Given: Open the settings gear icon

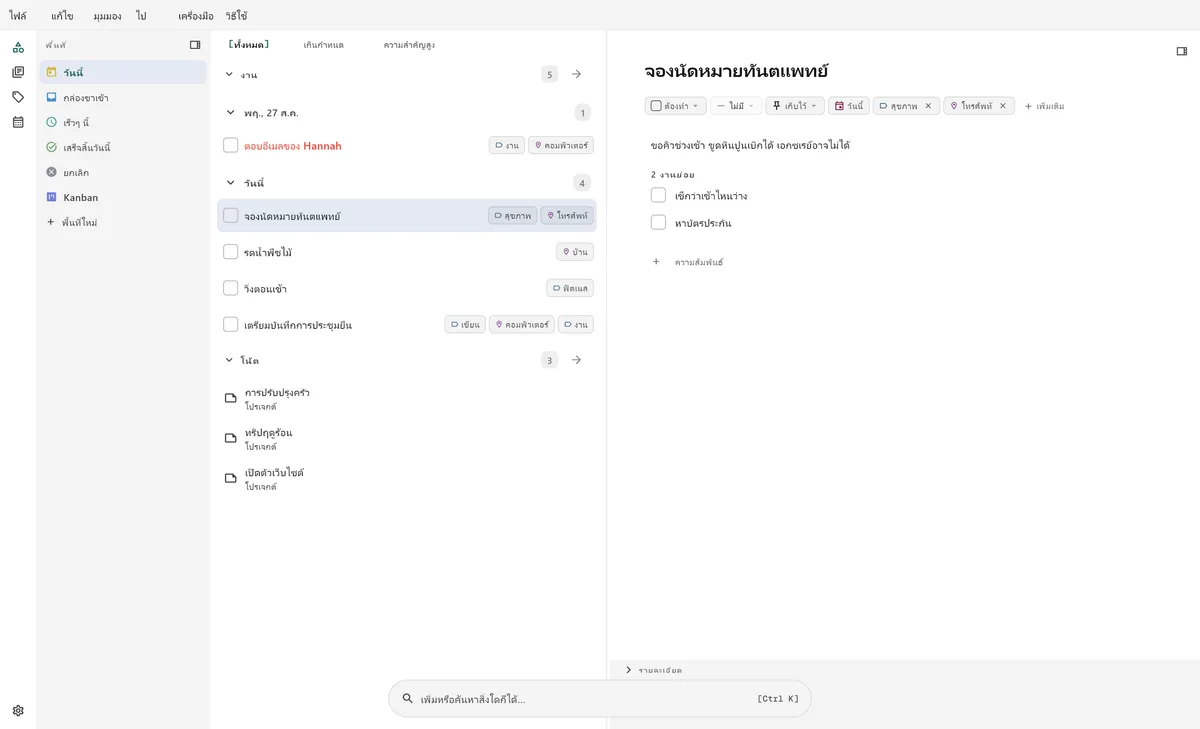Looking at the screenshot, I should point(18,711).
